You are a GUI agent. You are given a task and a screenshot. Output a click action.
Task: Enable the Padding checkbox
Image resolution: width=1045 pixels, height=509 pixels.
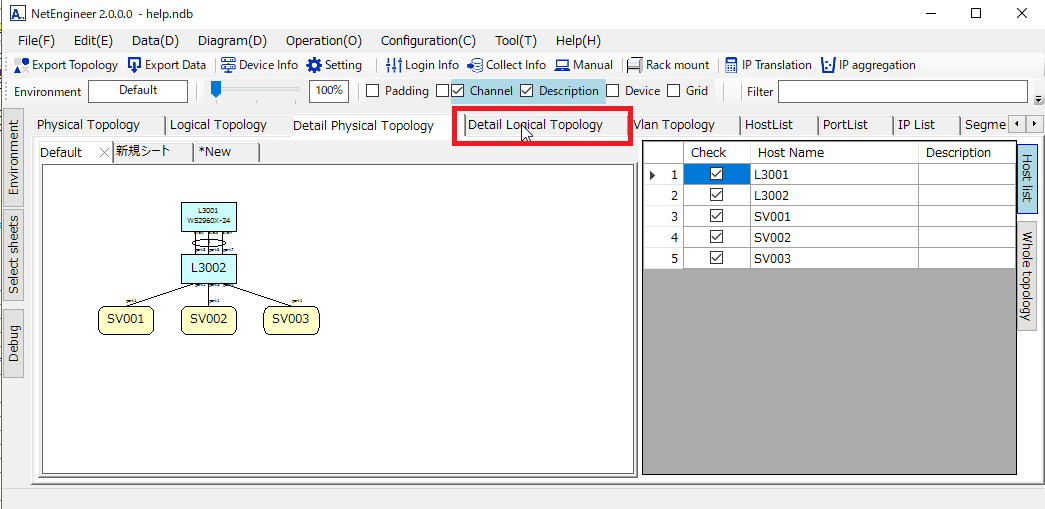[x=373, y=91]
